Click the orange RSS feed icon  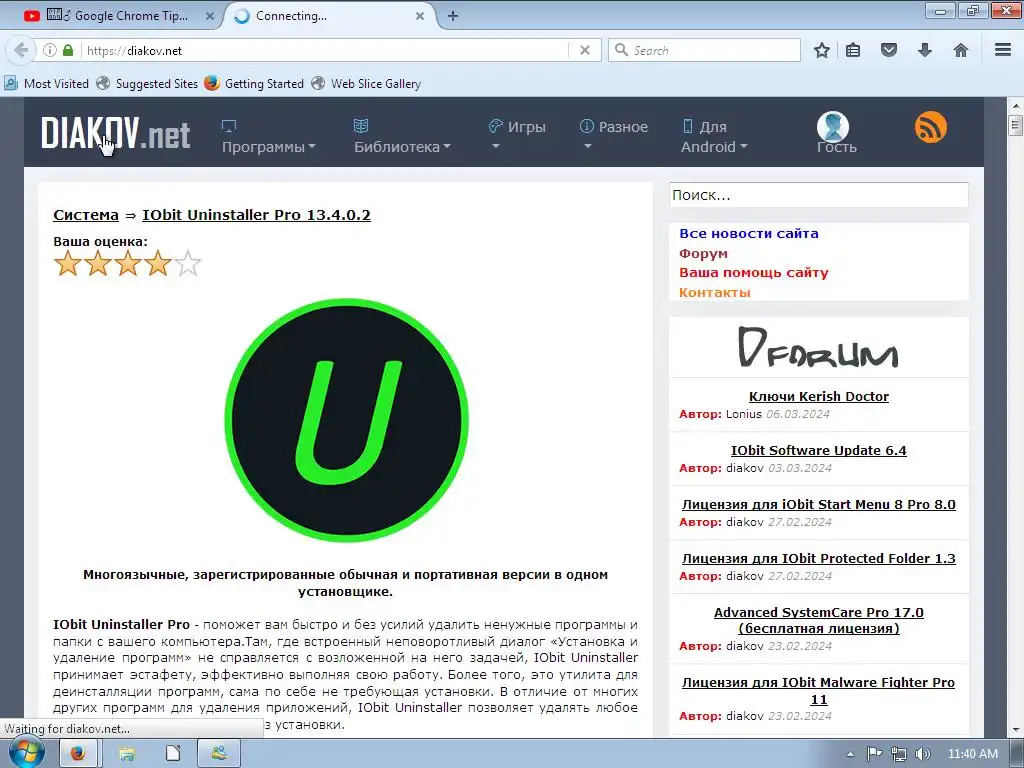tap(931, 127)
